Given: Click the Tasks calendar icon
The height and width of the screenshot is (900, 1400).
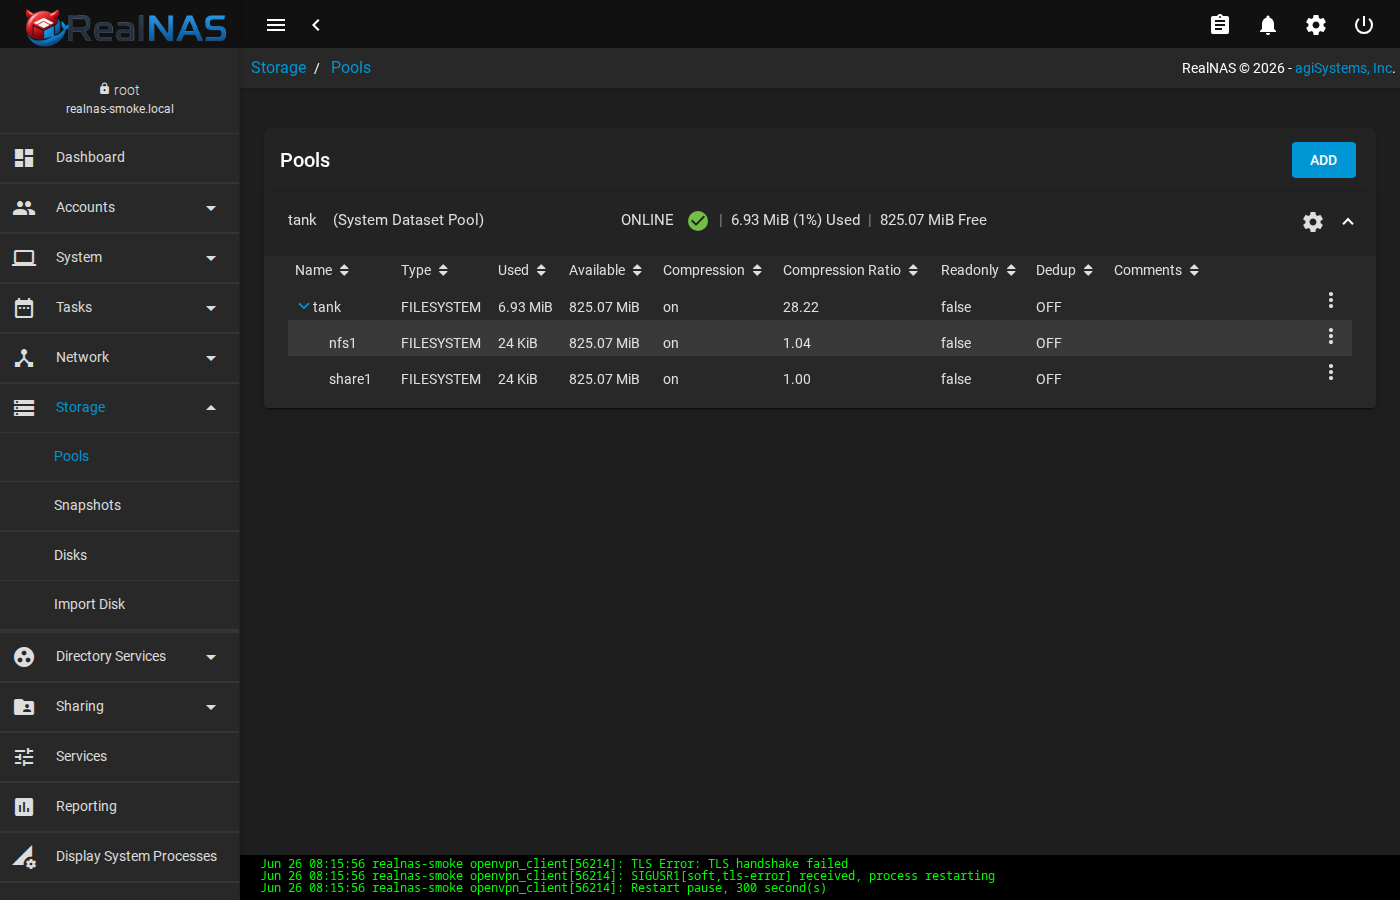Looking at the screenshot, I should coord(24,308).
